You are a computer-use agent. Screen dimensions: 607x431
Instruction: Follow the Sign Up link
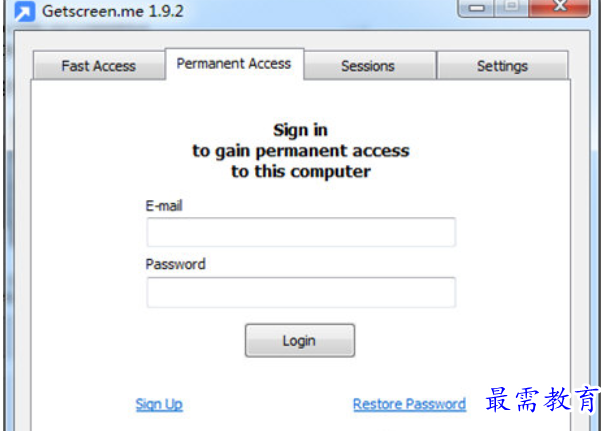[159, 404]
